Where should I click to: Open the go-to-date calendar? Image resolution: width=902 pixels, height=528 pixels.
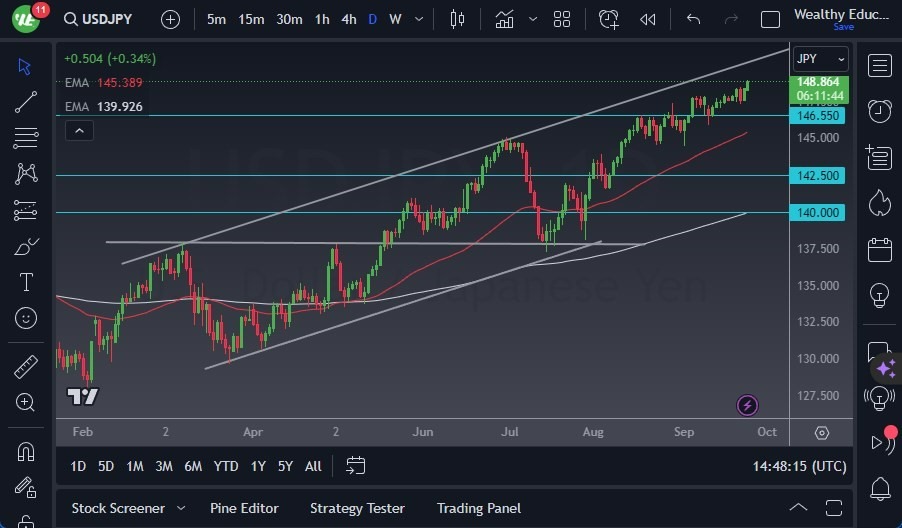(x=356, y=466)
